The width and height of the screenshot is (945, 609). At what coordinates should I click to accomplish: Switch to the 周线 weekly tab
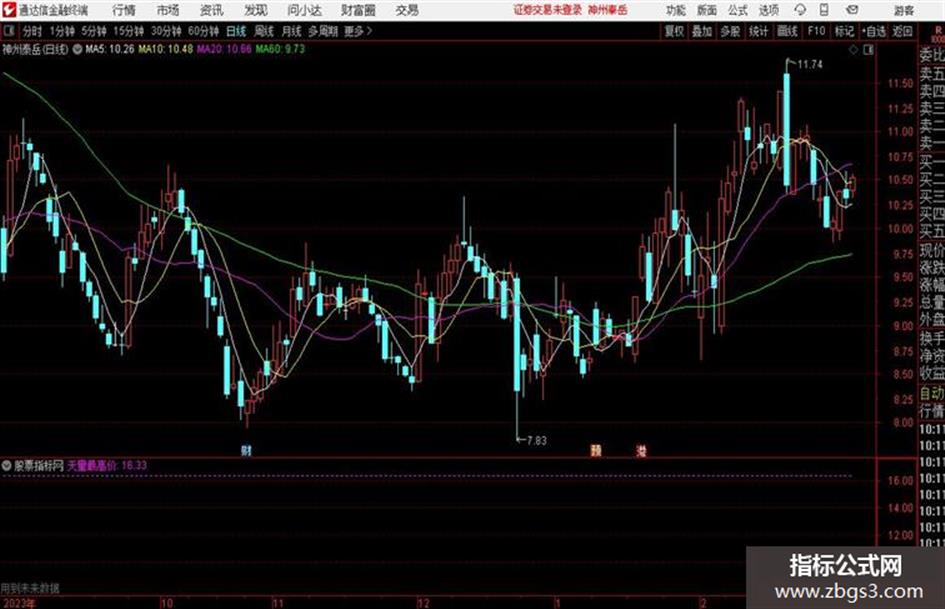[264, 31]
